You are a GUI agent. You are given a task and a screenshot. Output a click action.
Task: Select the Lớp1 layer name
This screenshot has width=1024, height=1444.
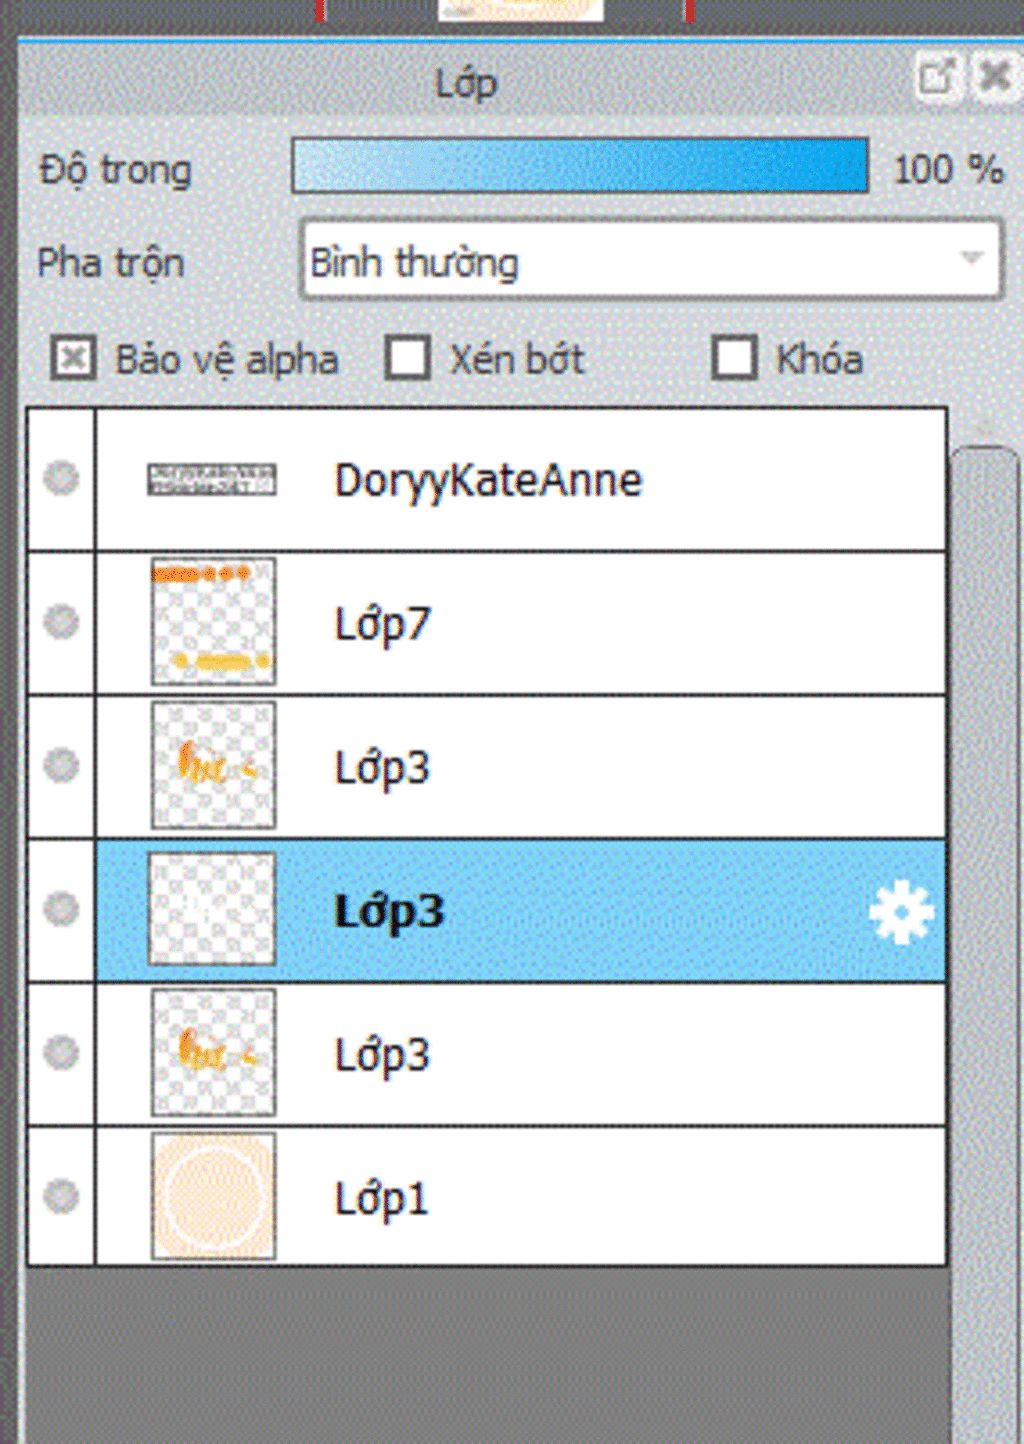point(381,1198)
